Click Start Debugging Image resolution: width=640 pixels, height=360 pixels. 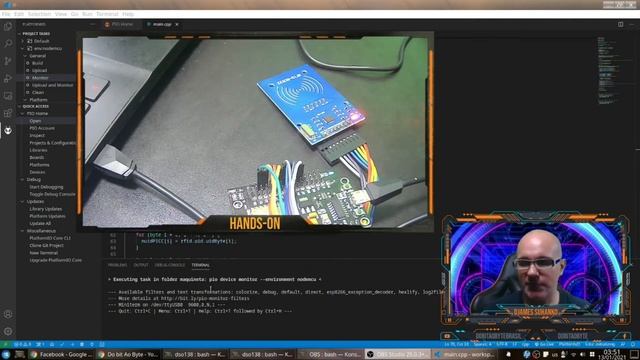click(x=46, y=187)
